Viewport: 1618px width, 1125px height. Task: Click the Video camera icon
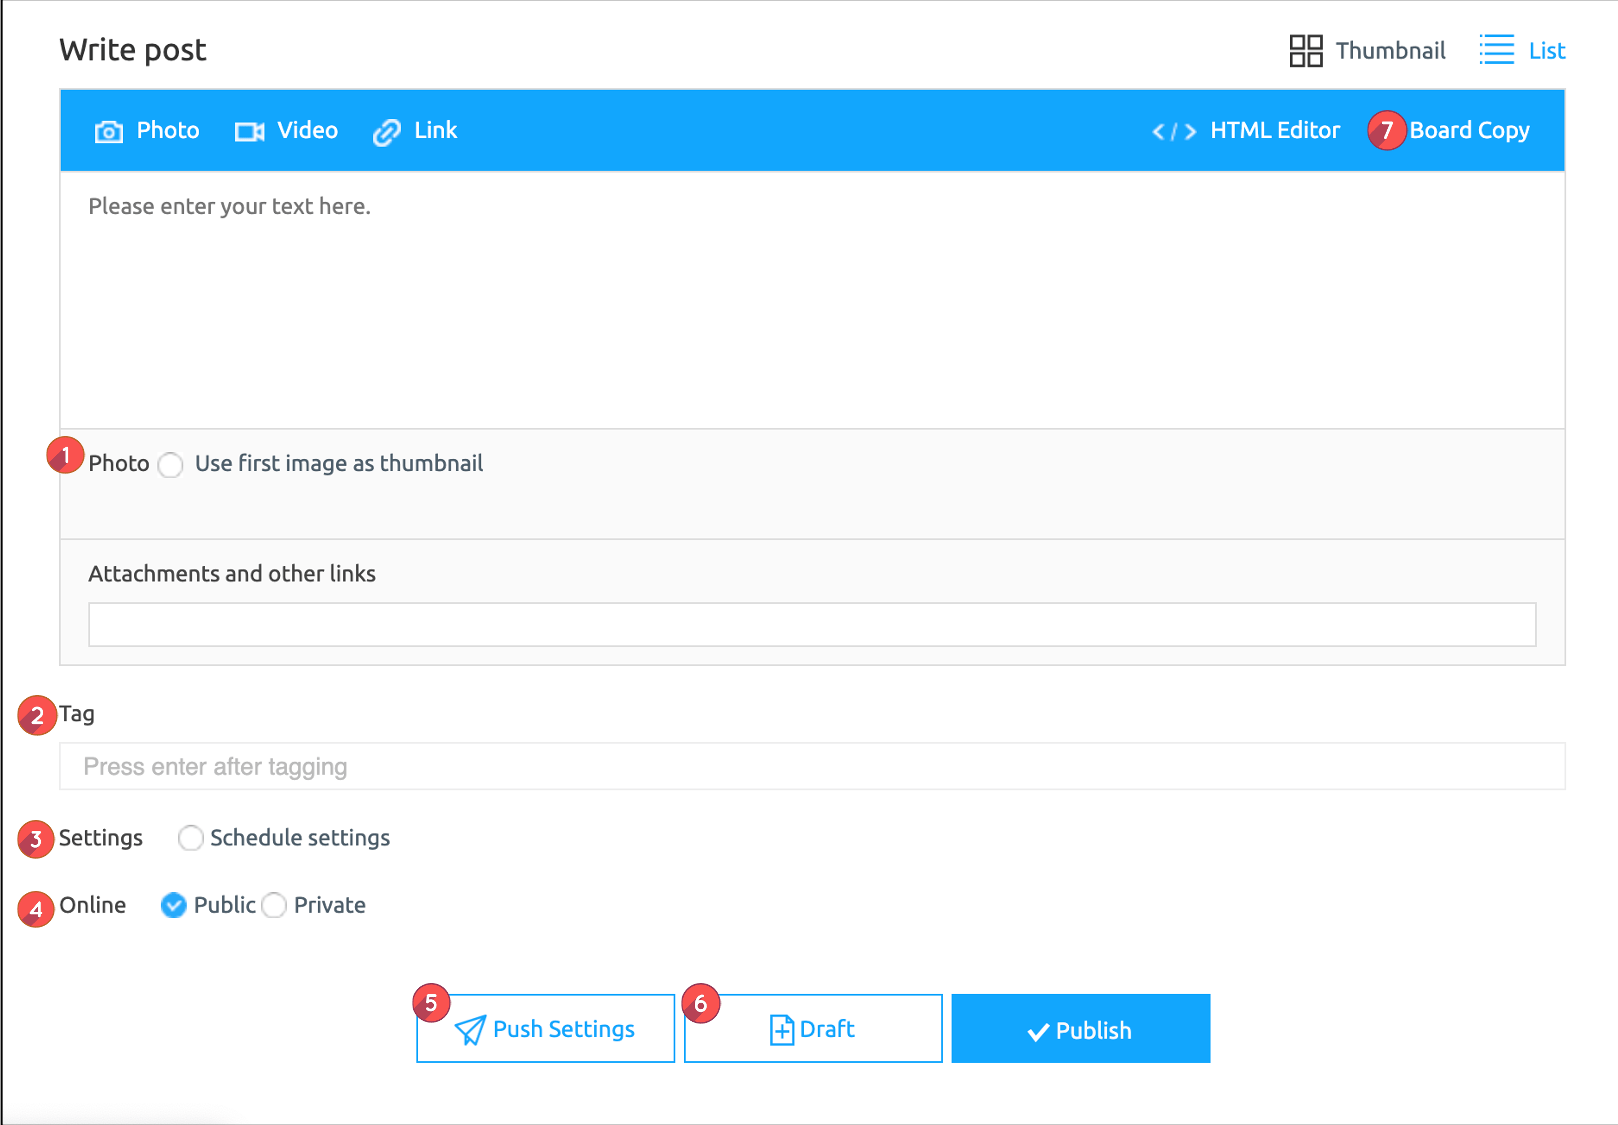tap(249, 132)
